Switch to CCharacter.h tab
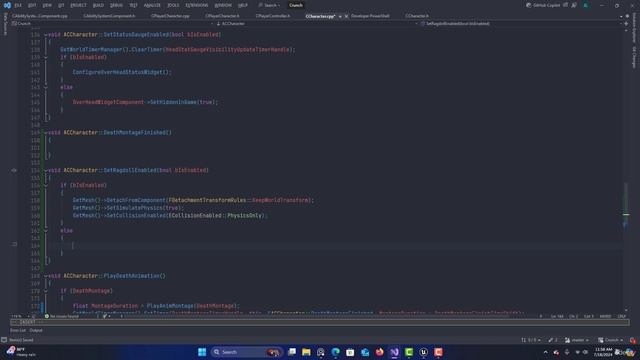Viewport: 640px width, 360px height. point(417,16)
